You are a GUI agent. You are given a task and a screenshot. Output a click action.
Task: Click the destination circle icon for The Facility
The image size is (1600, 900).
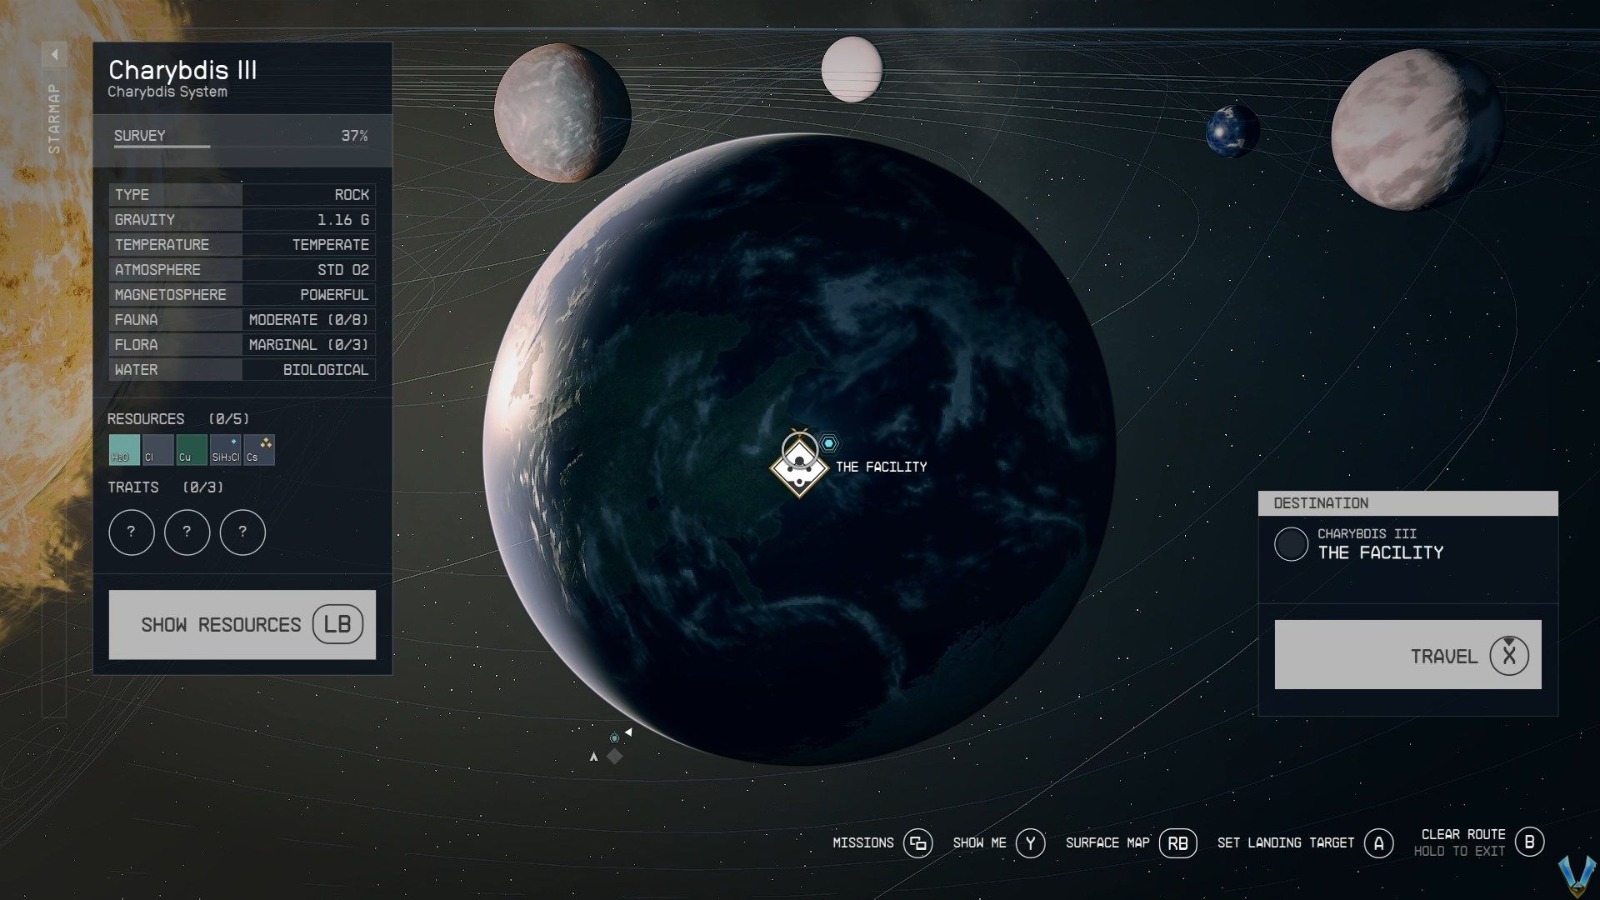(1291, 544)
